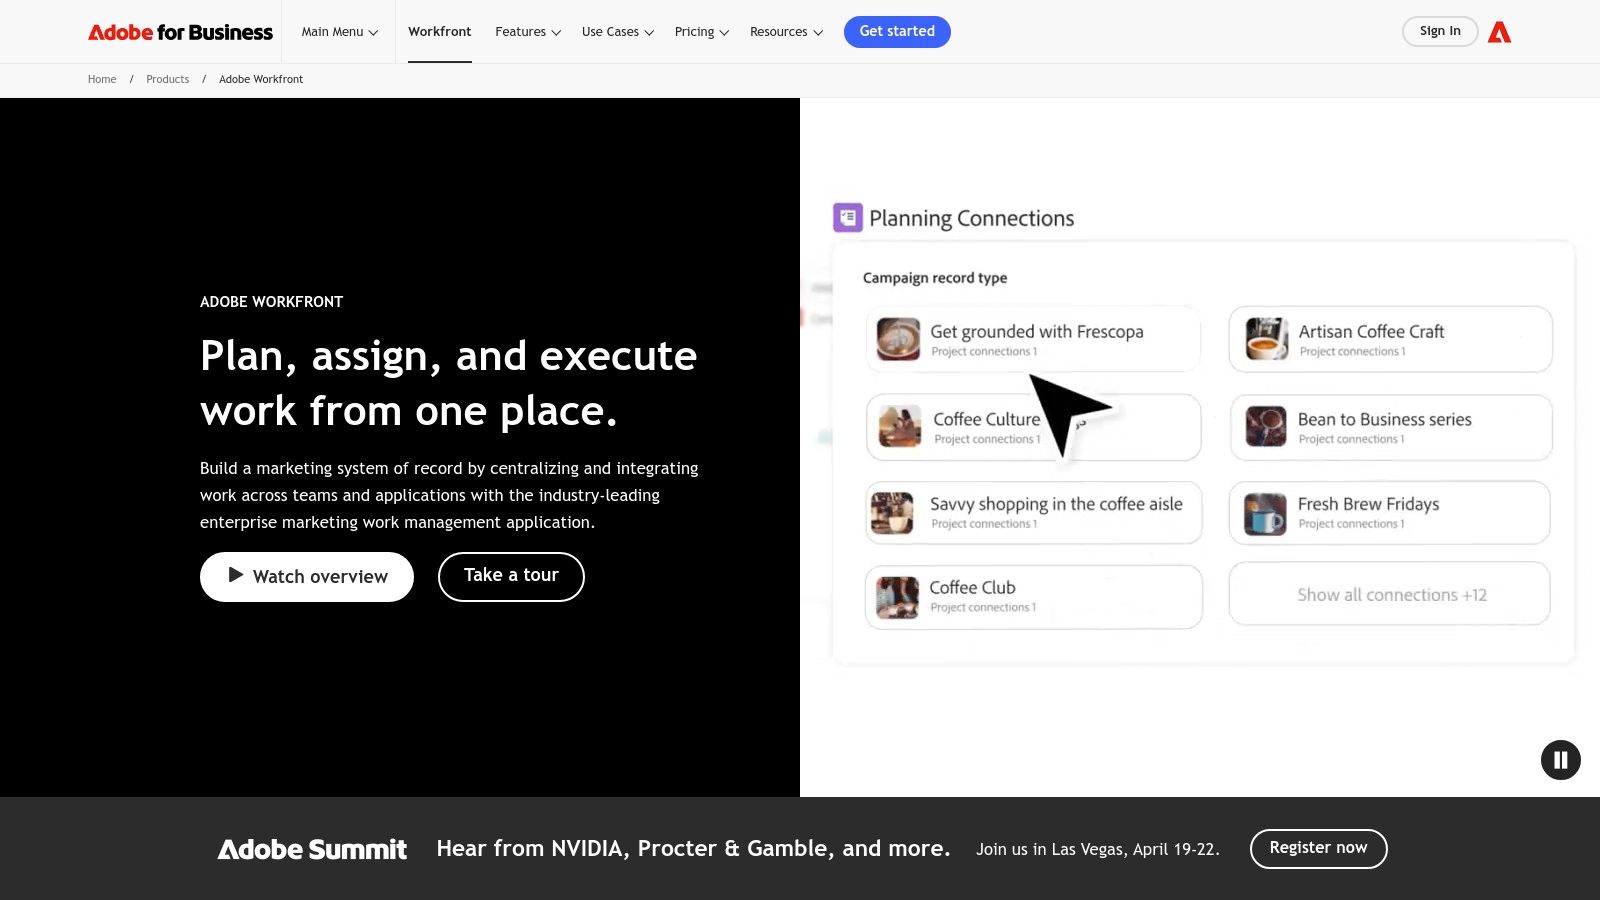The width and height of the screenshot is (1600, 900).
Task: Click the Adobe for Business logo
Action: 180,31
